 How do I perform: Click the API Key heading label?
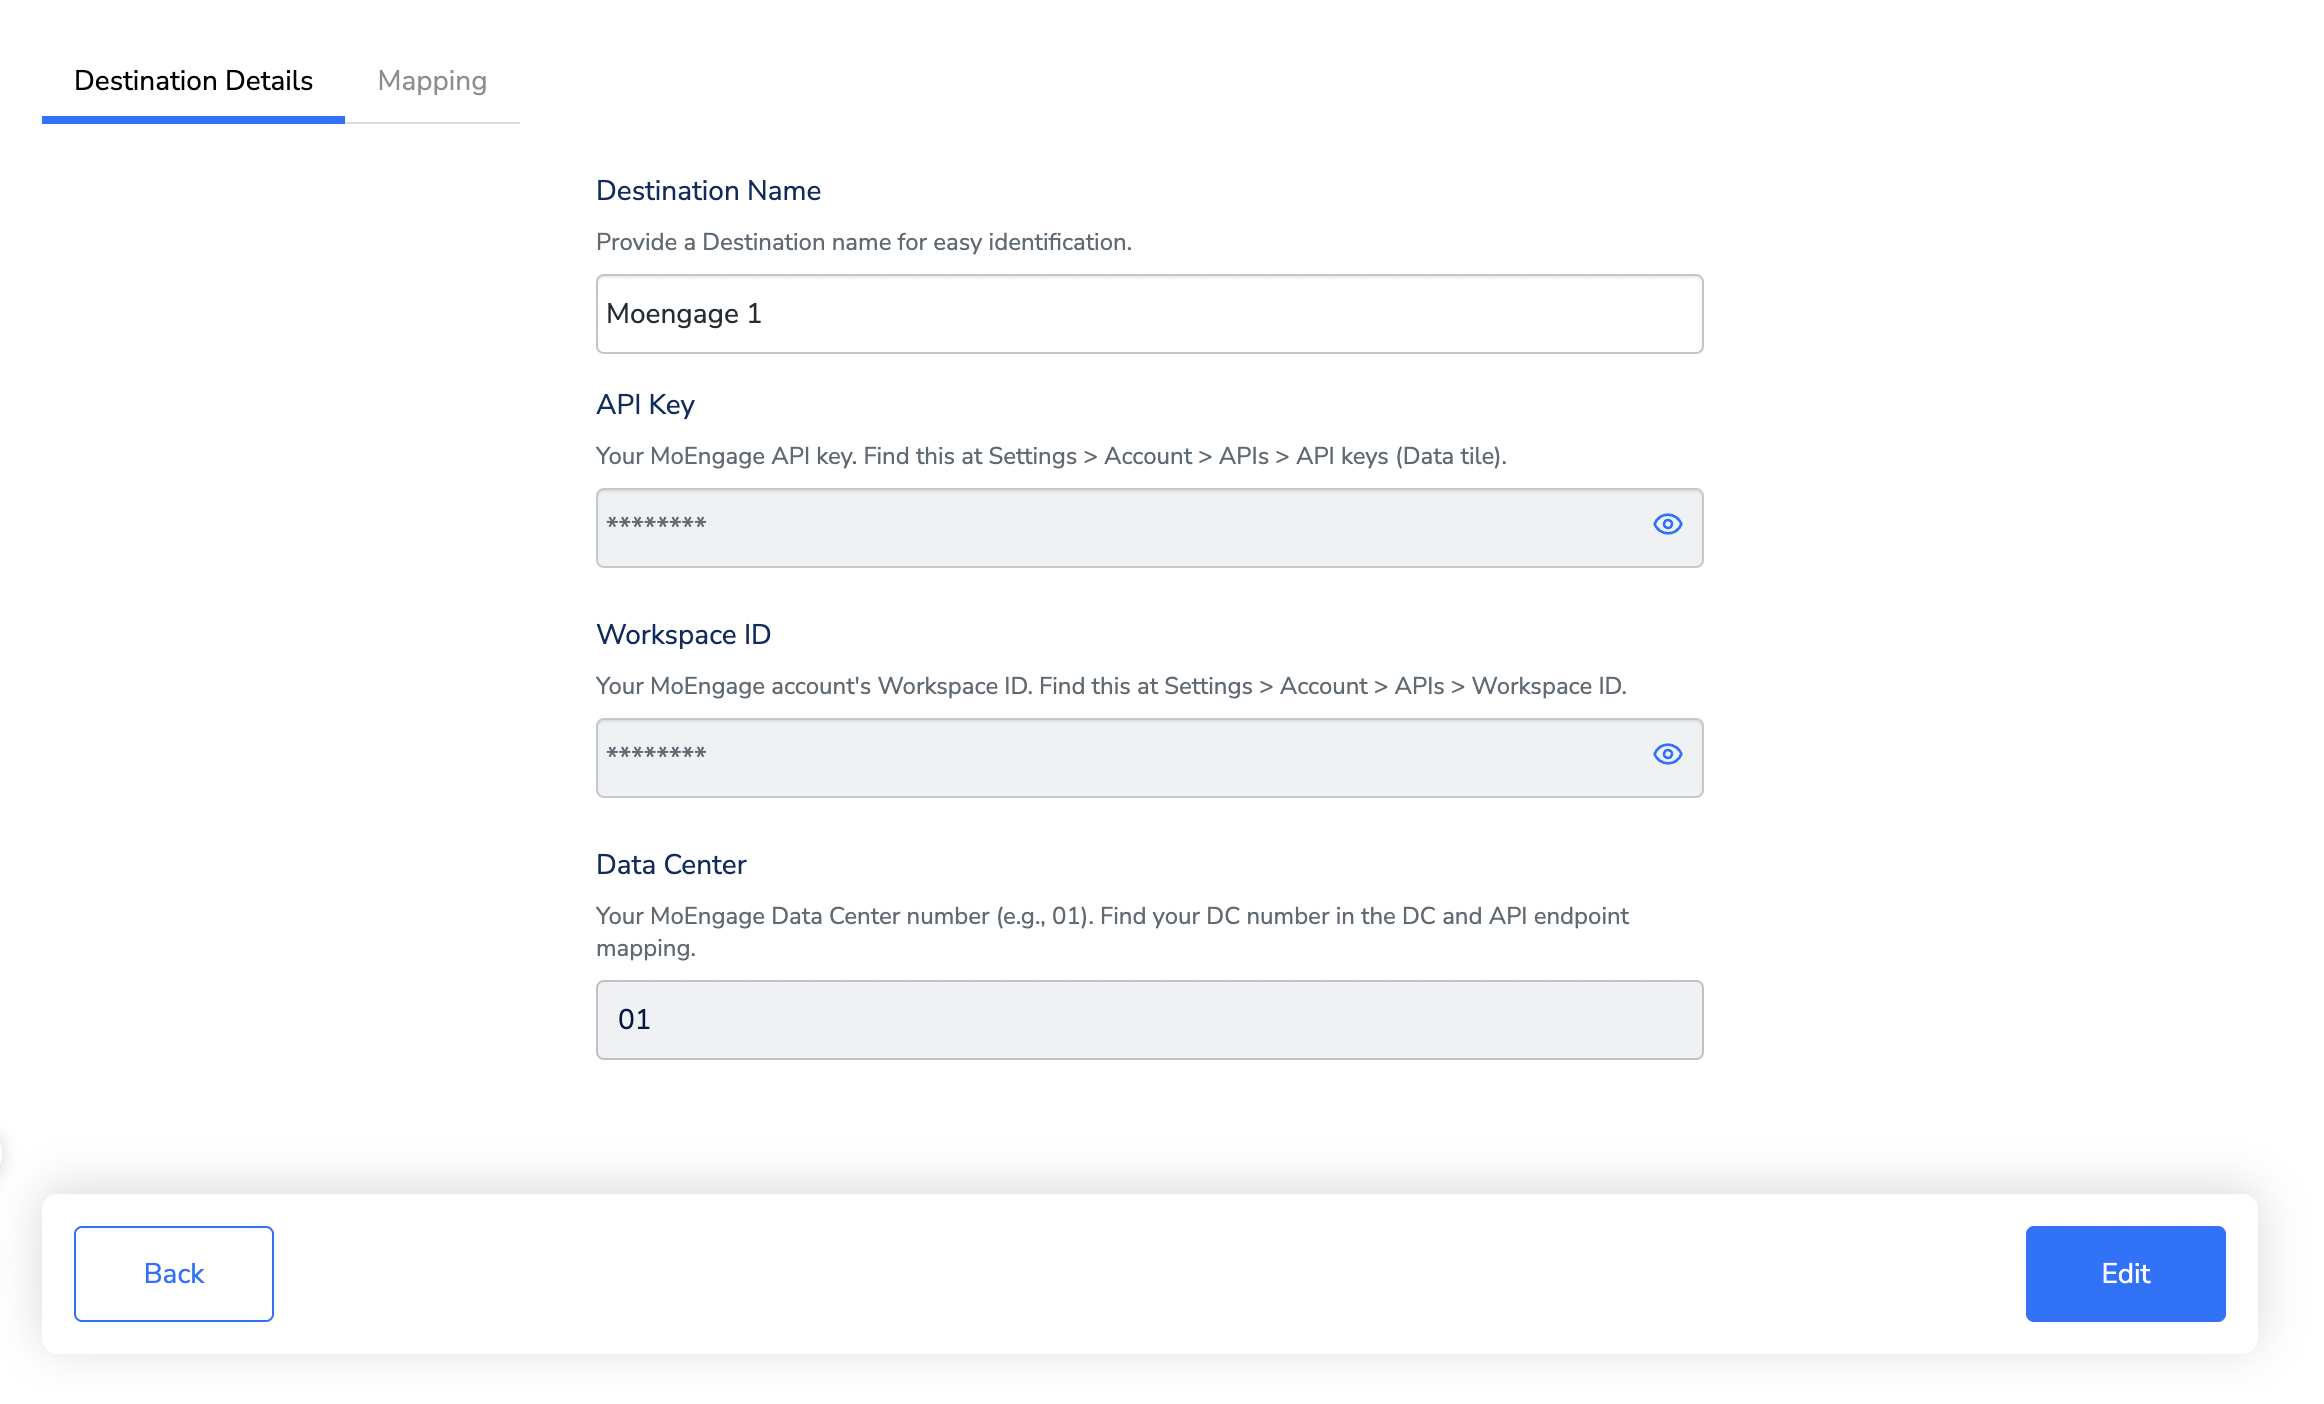tap(645, 404)
